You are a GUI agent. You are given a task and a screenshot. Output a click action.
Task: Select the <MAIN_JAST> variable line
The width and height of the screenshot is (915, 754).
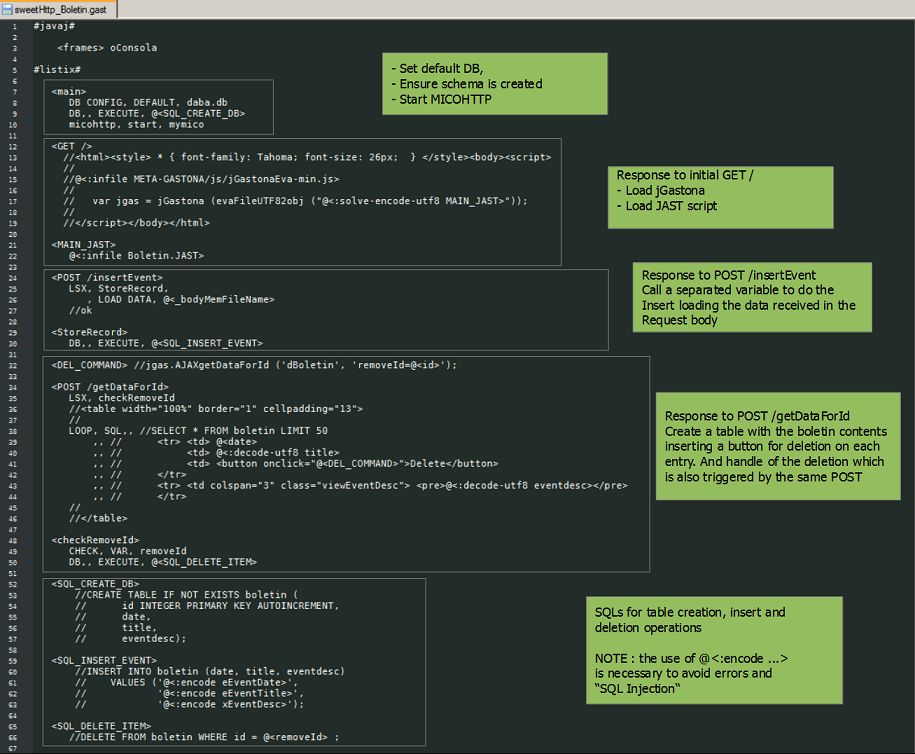click(x=83, y=245)
